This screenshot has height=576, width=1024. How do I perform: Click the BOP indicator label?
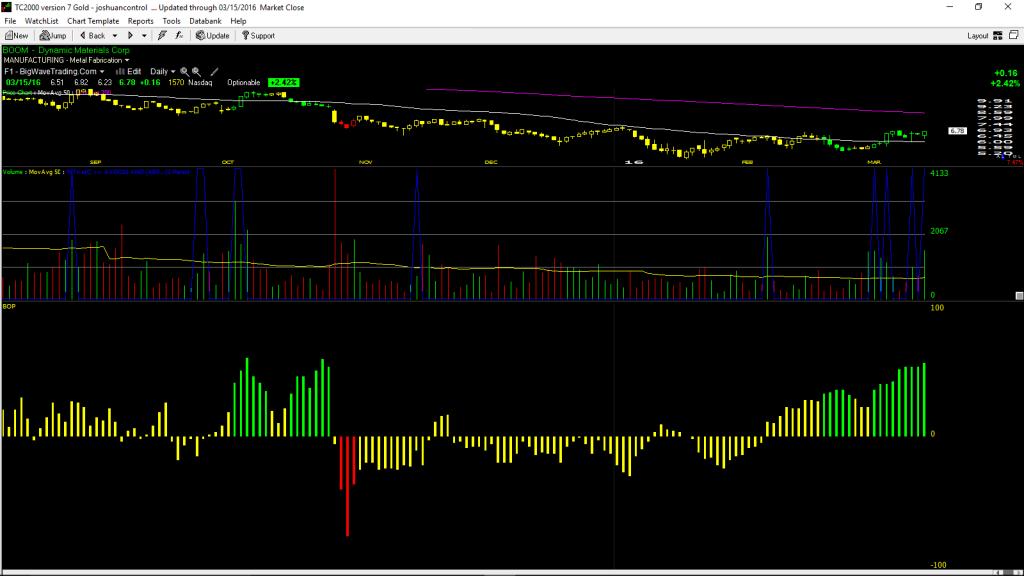pyautogui.click(x=9, y=306)
